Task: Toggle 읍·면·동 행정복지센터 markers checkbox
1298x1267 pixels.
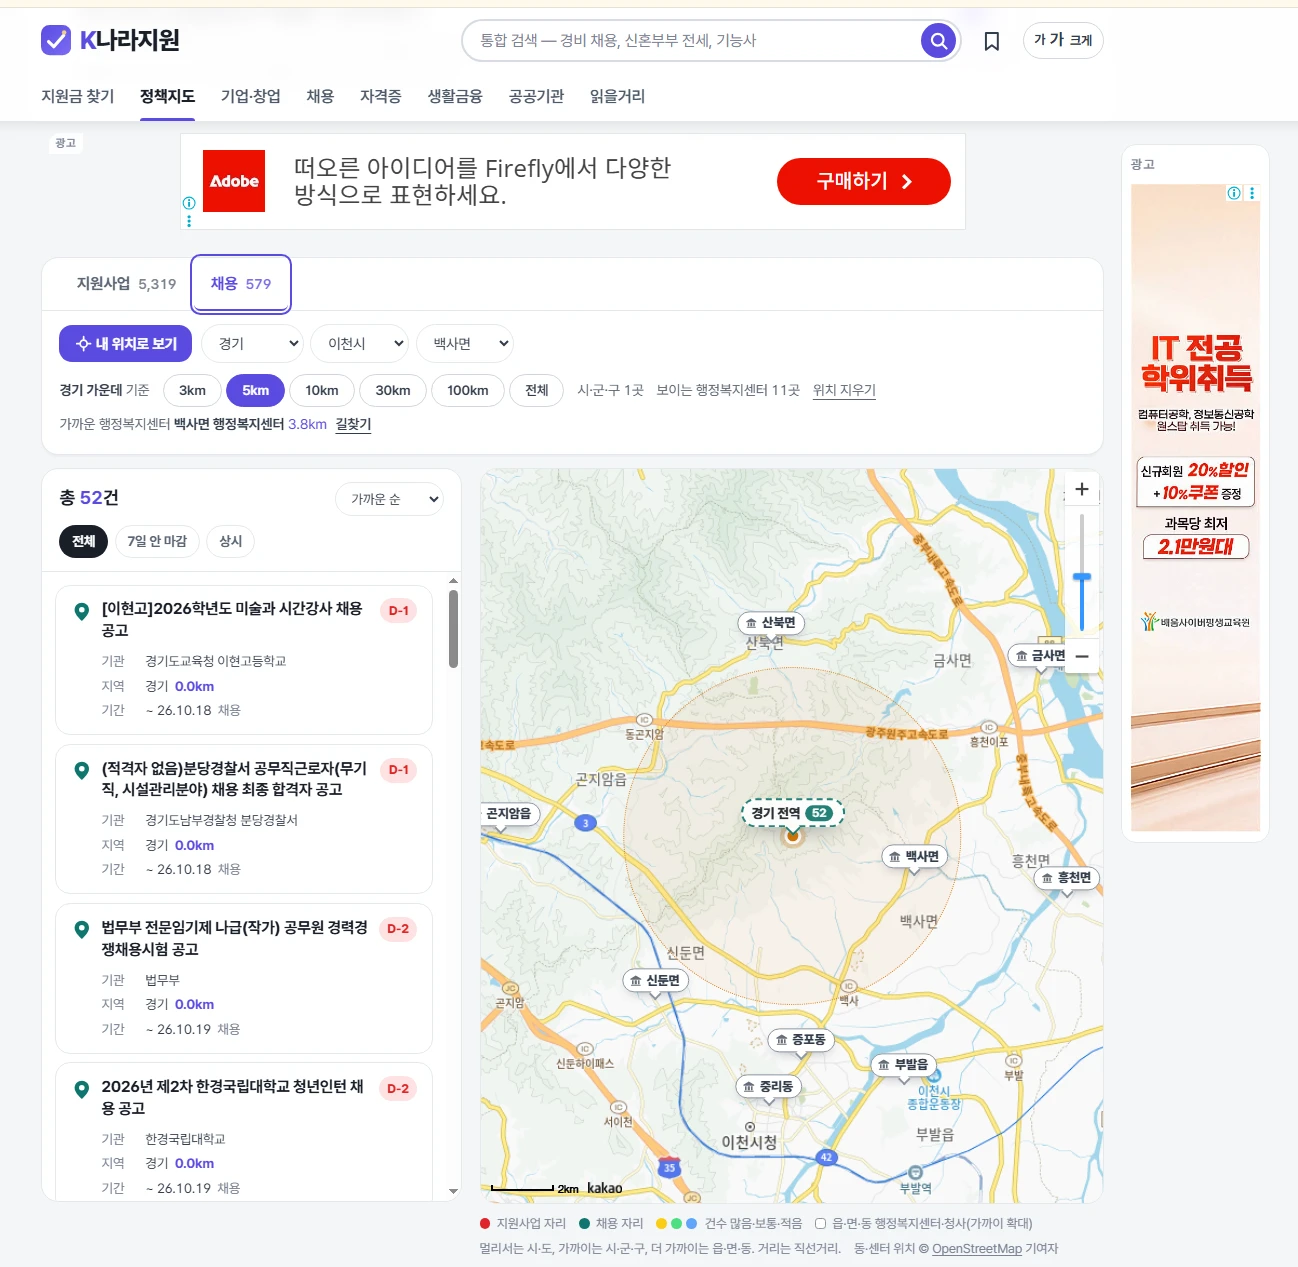Action: [x=820, y=1223]
